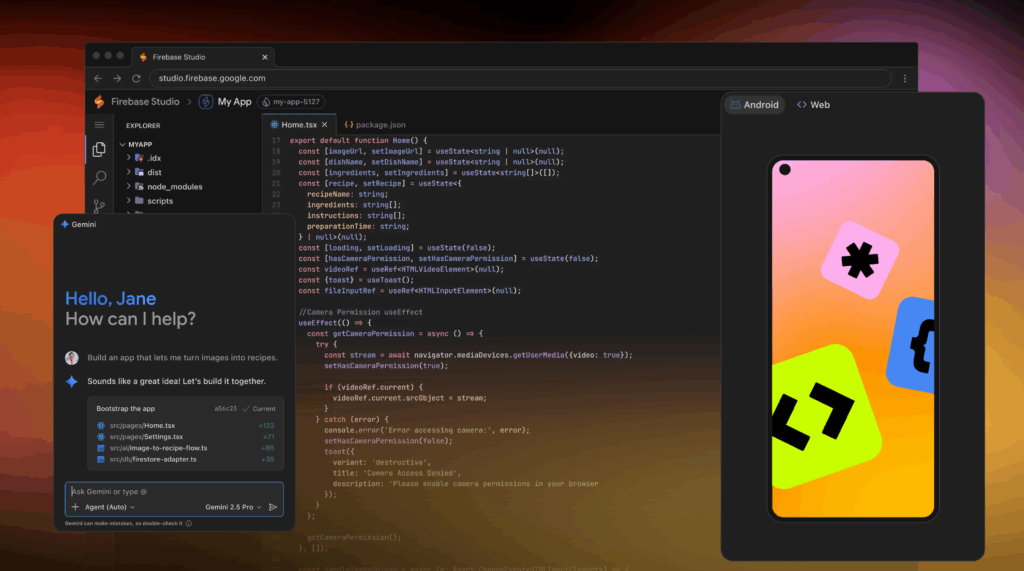Viewport: 1024px width, 571px height.
Task: Open the Explorer files icon in activity bar
Action: (x=99, y=150)
